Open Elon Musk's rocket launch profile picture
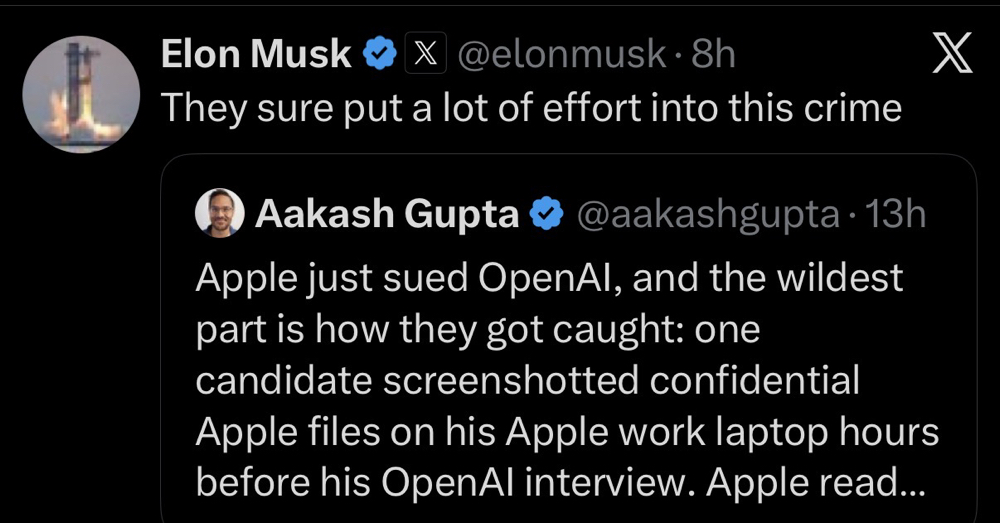1000x523 pixels. 81,94
